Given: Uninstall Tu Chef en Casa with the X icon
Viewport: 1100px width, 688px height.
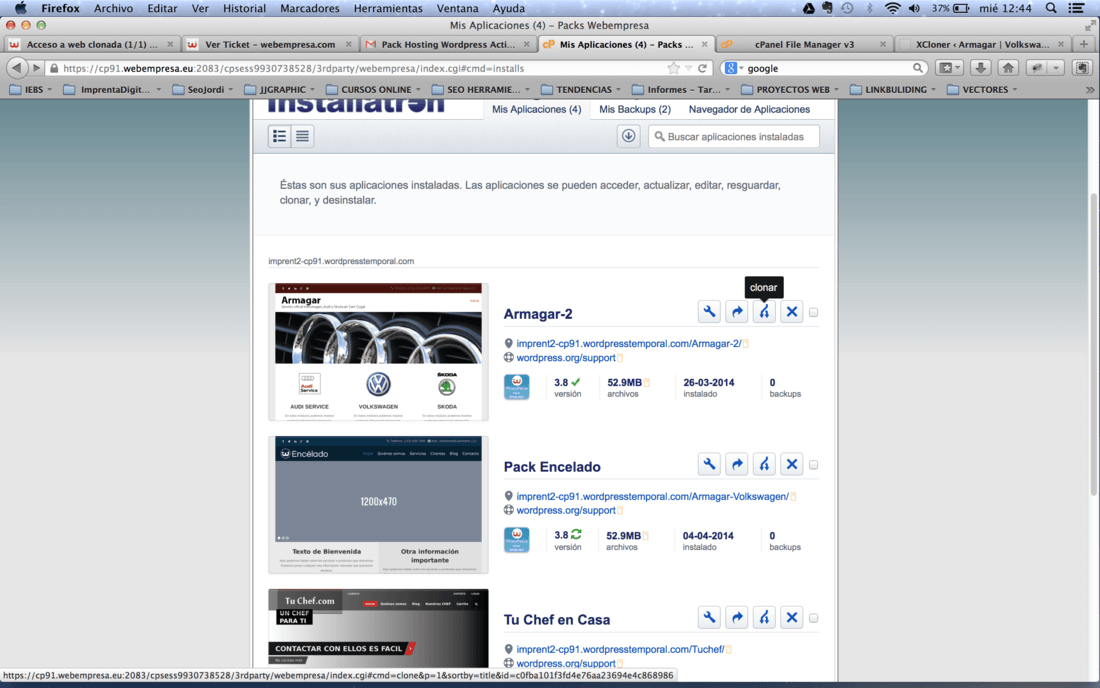Looking at the screenshot, I should click(x=791, y=618).
